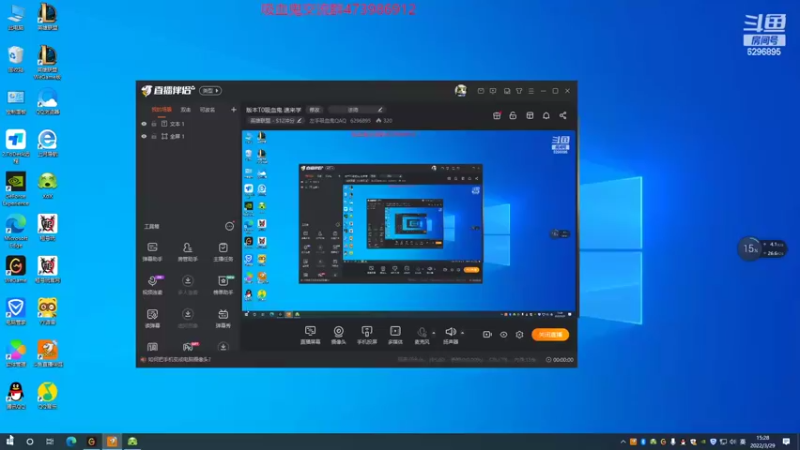
Task: Switch to the first (red) scene tab
Action: click(x=162, y=110)
